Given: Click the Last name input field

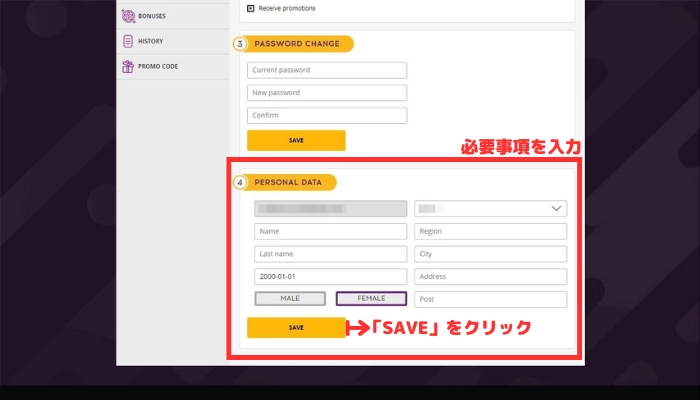Looking at the screenshot, I should (330, 254).
